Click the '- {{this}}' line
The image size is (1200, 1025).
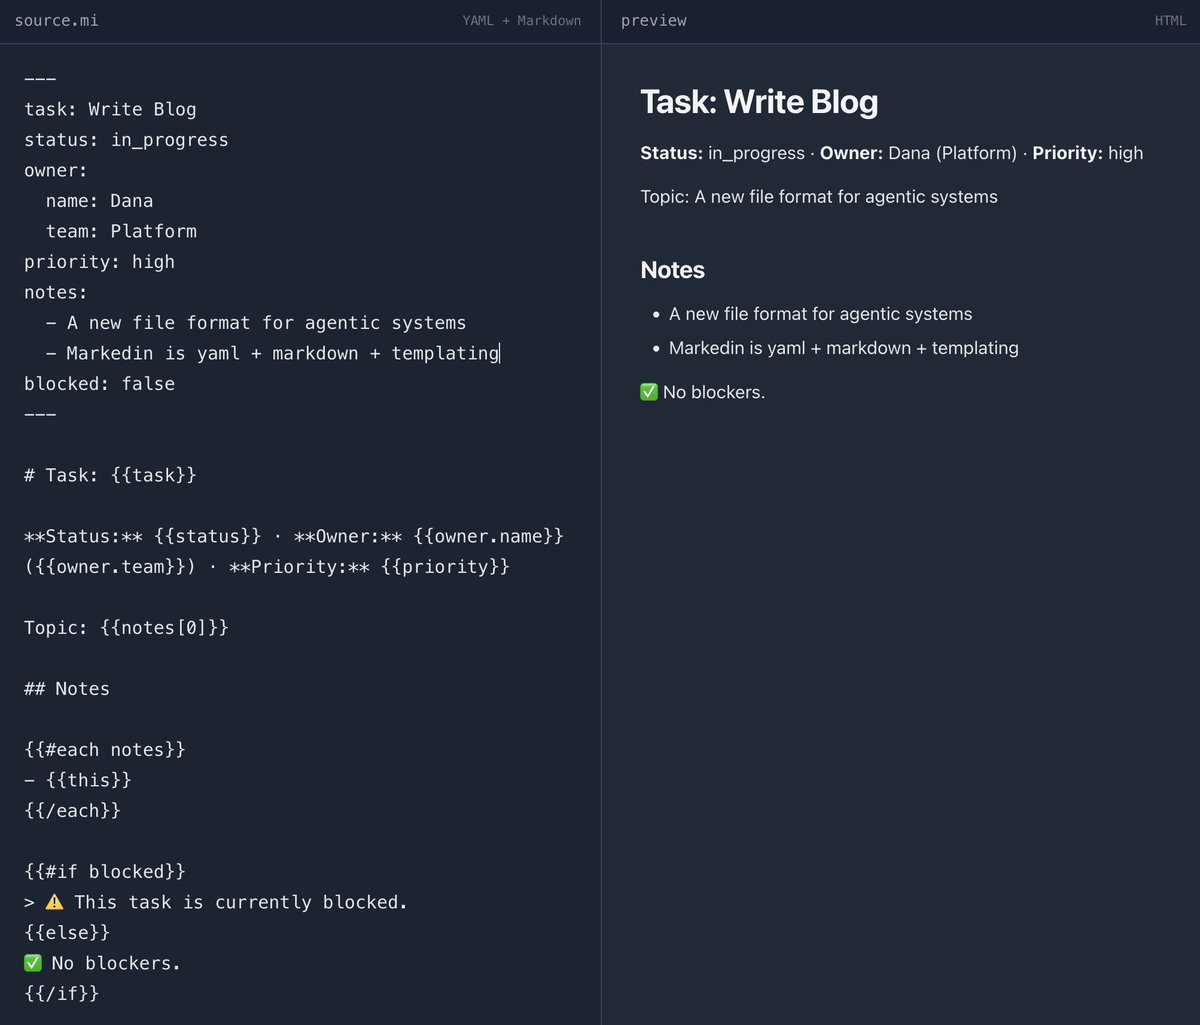[78, 780]
